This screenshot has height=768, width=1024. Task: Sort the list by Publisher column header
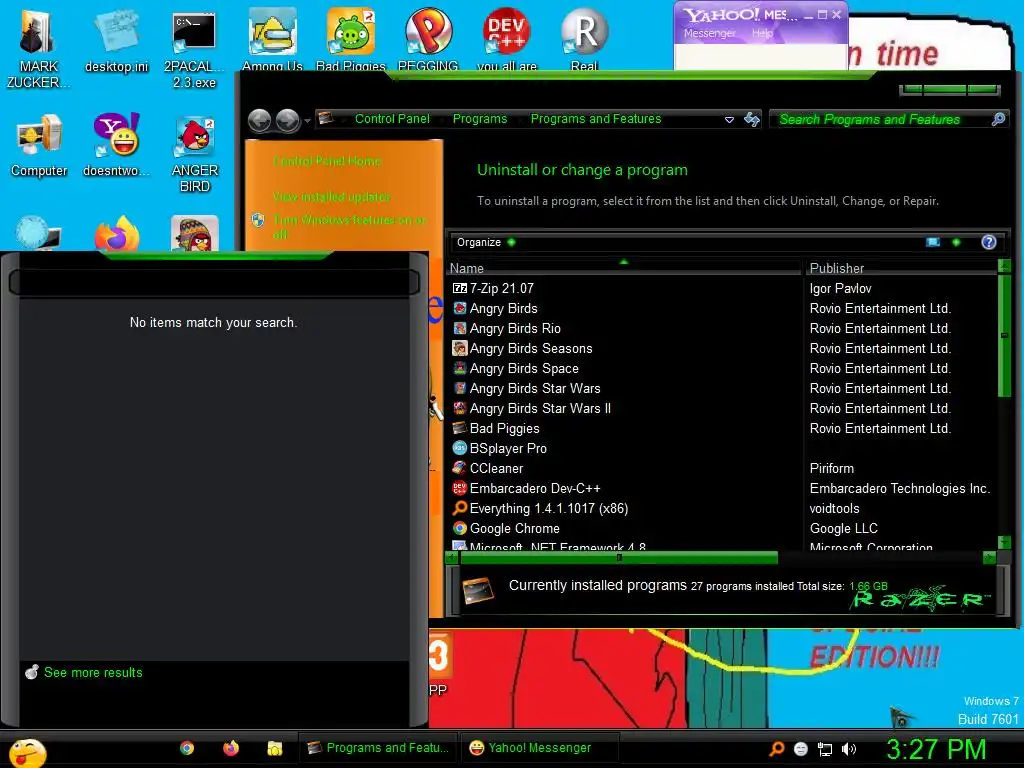[x=901, y=268]
